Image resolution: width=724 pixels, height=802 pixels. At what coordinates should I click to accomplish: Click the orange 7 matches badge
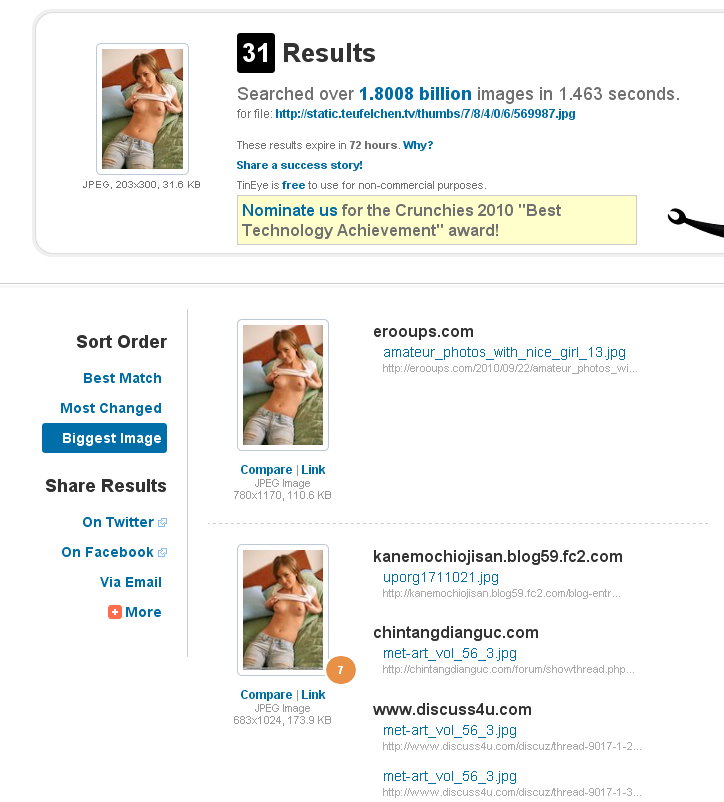pyautogui.click(x=341, y=670)
